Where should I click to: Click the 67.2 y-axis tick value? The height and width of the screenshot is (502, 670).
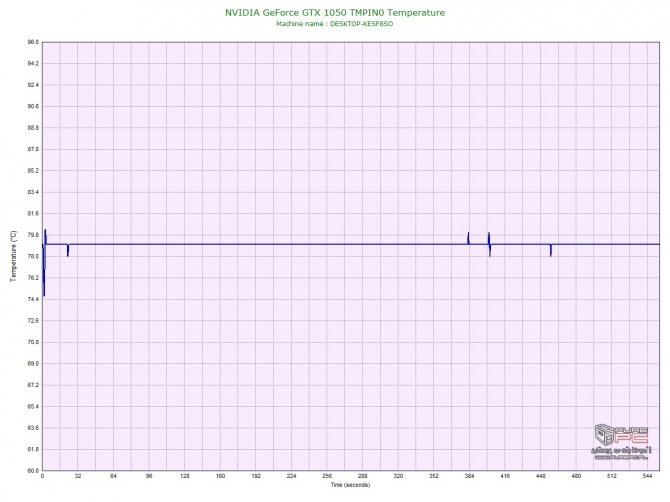coord(33,385)
